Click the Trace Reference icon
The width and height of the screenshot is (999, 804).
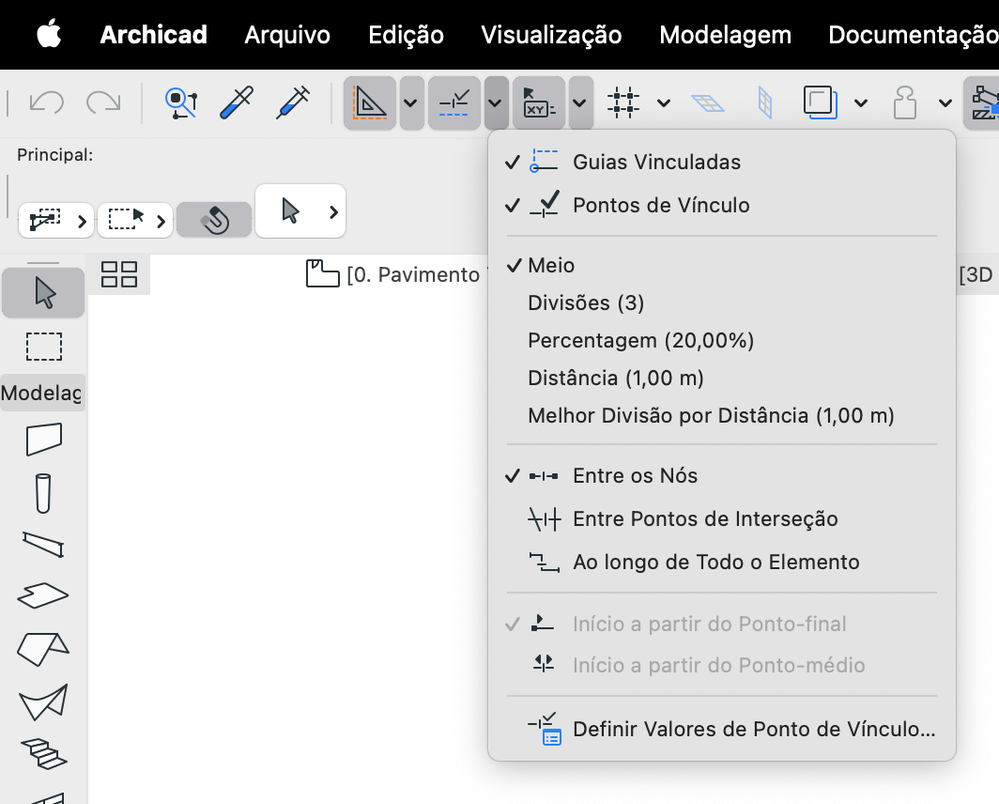[x=820, y=103]
